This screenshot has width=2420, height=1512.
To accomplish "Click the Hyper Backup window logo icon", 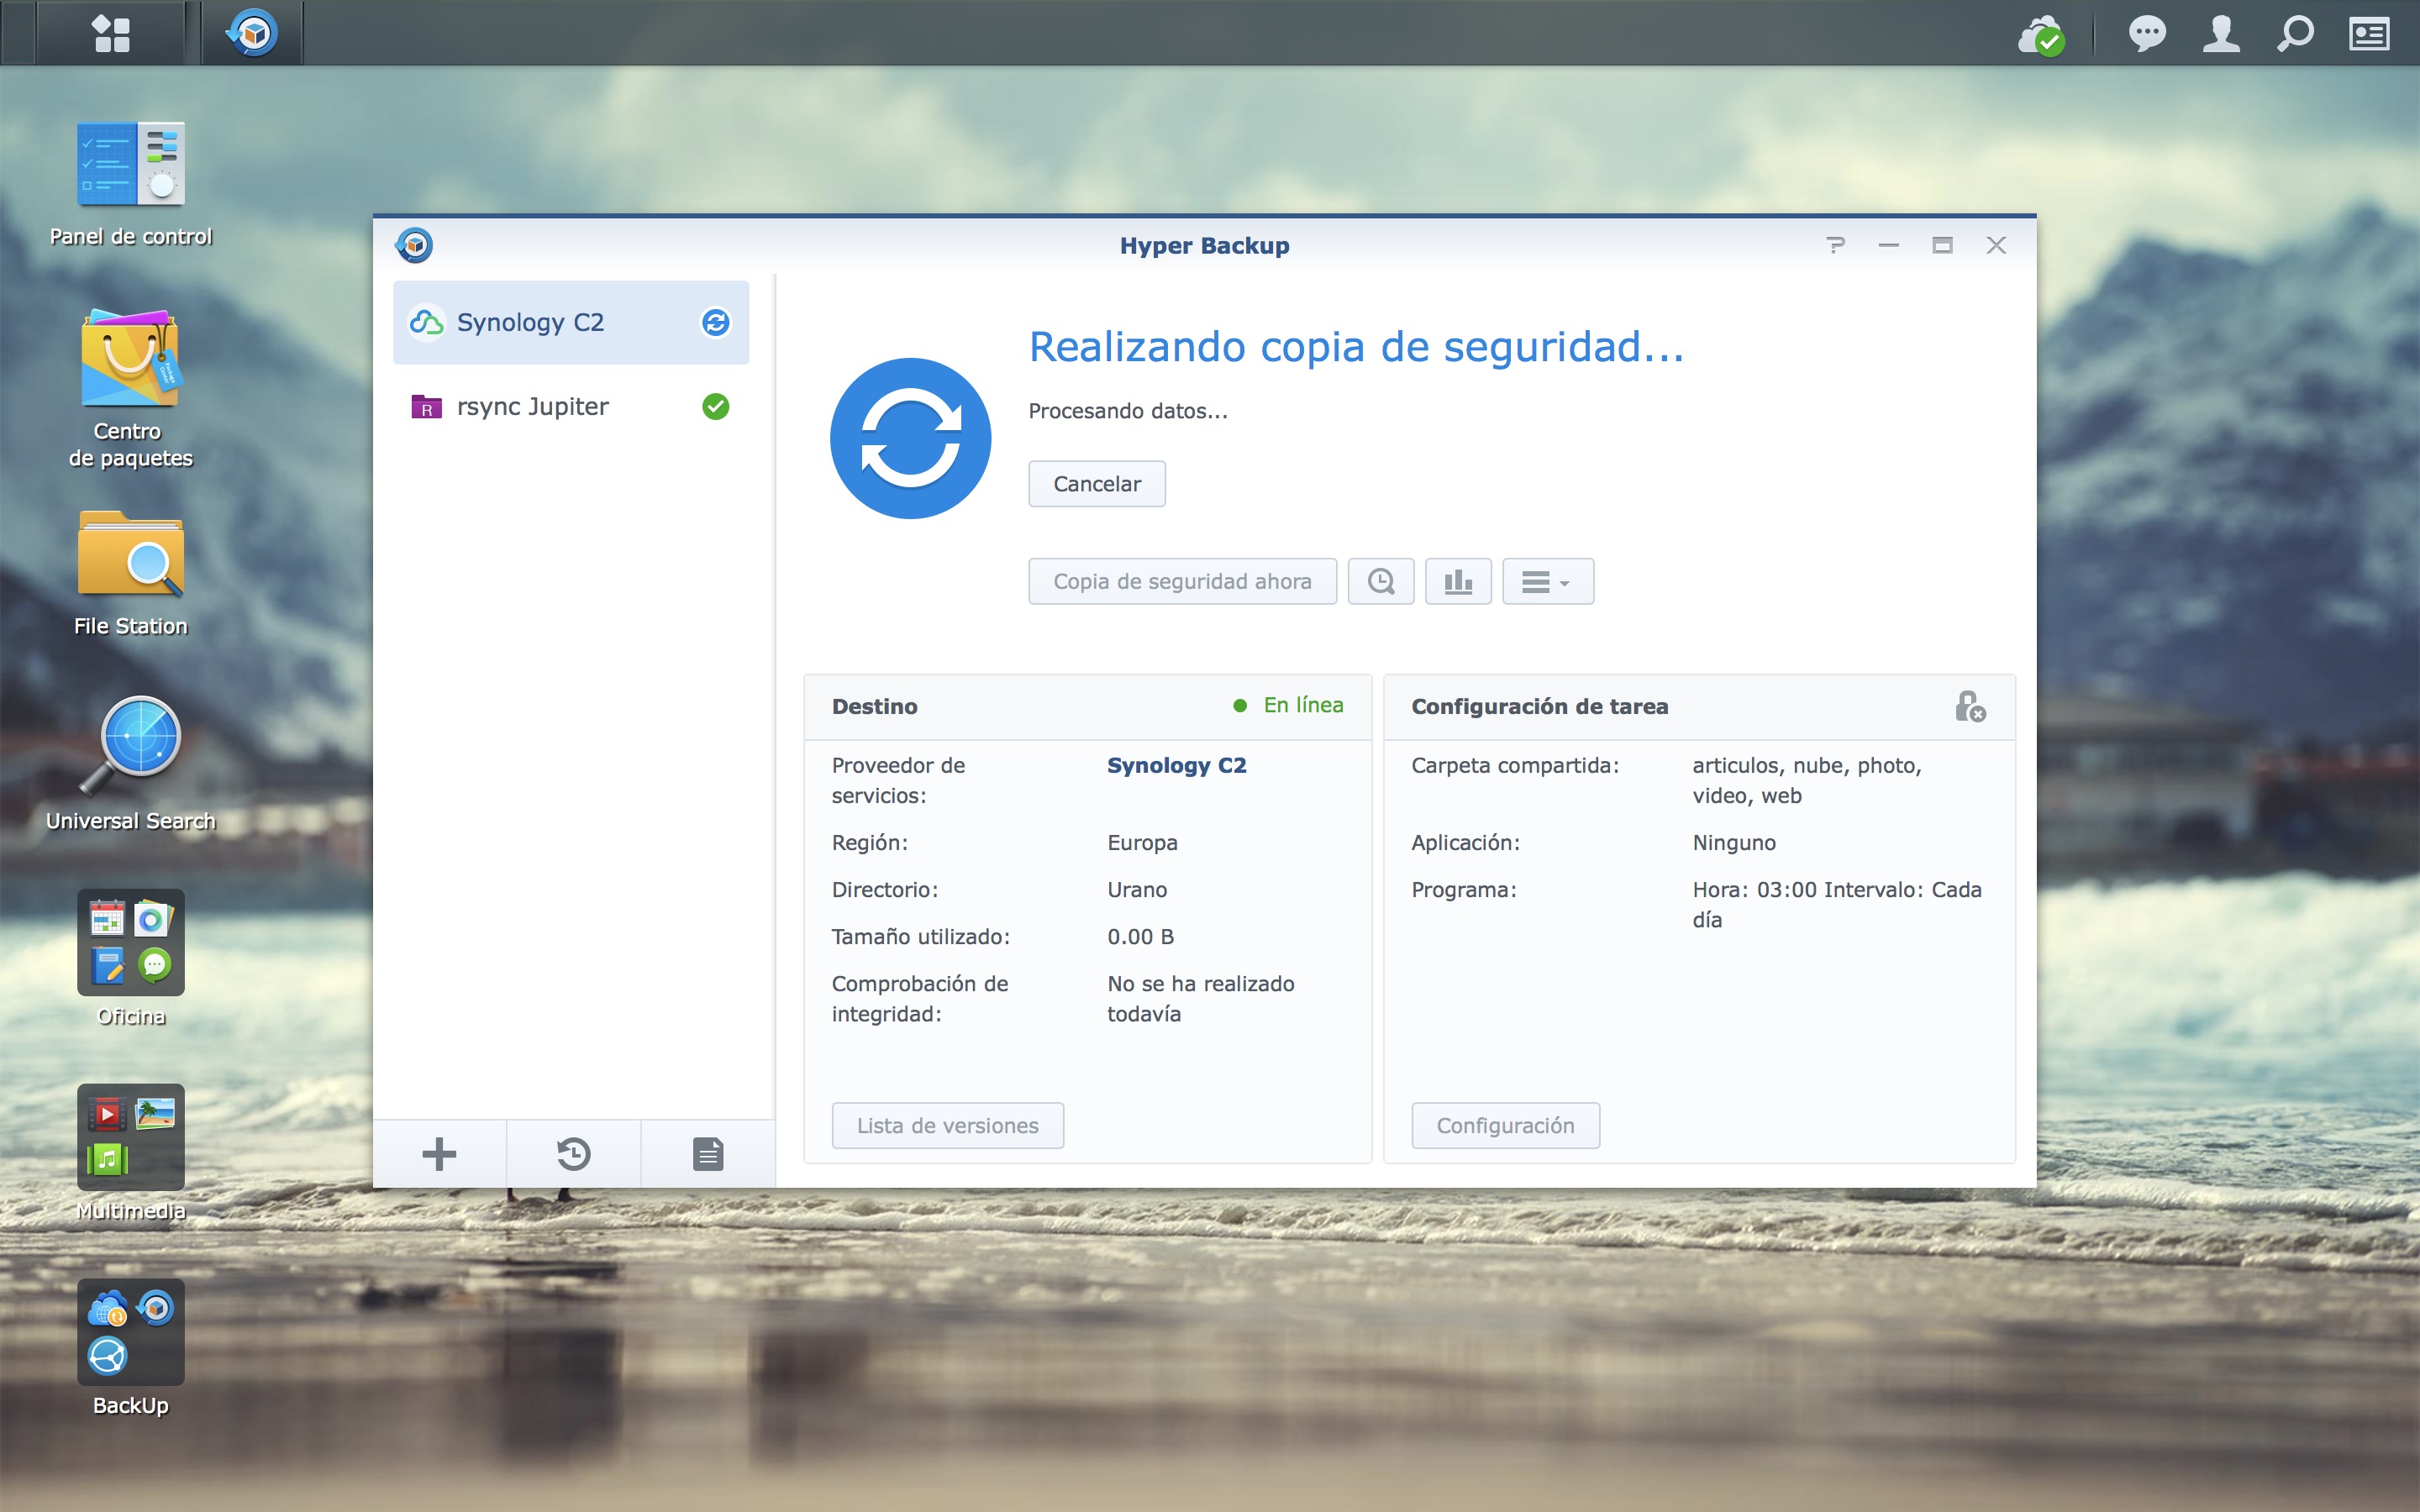I will click(414, 245).
